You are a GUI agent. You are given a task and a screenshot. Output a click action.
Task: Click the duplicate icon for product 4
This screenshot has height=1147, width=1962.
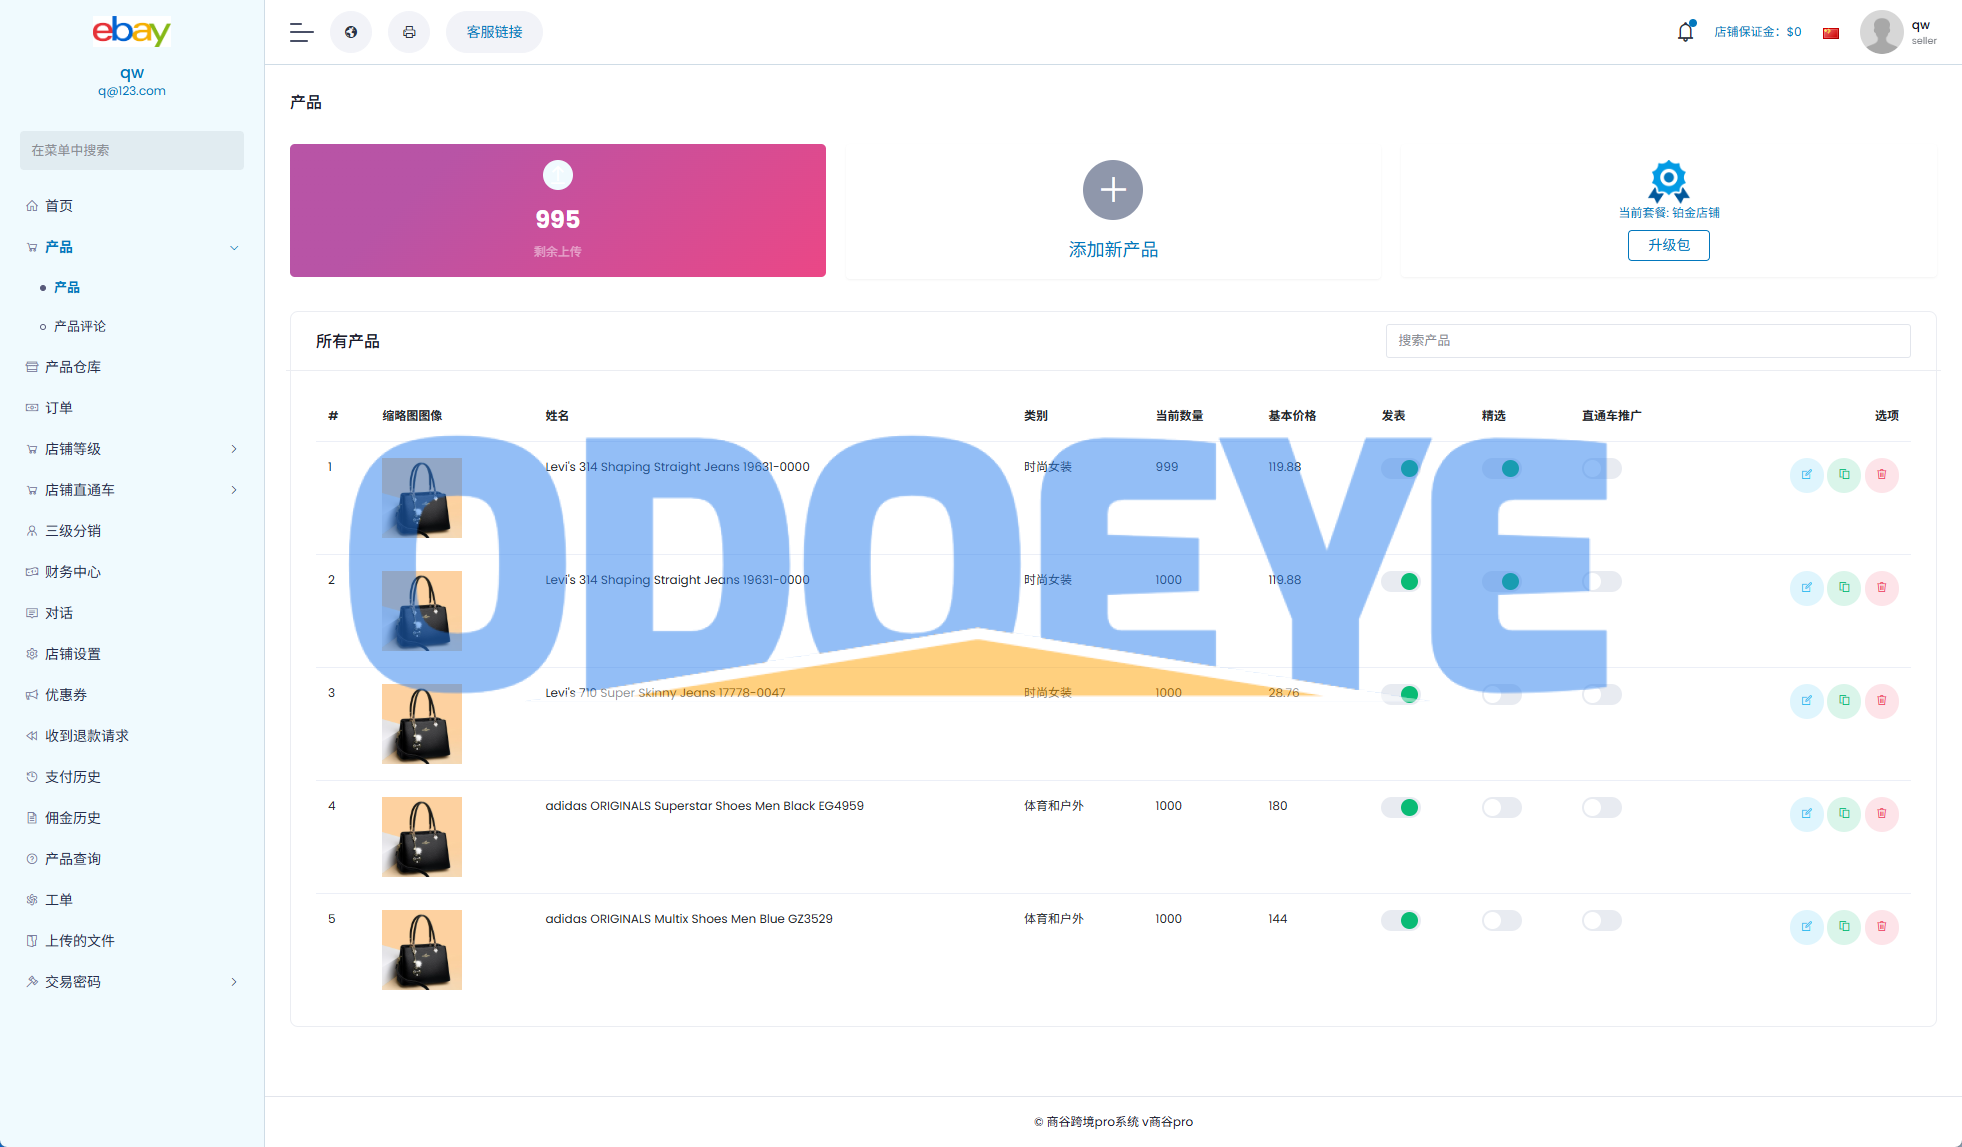point(1844,814)
